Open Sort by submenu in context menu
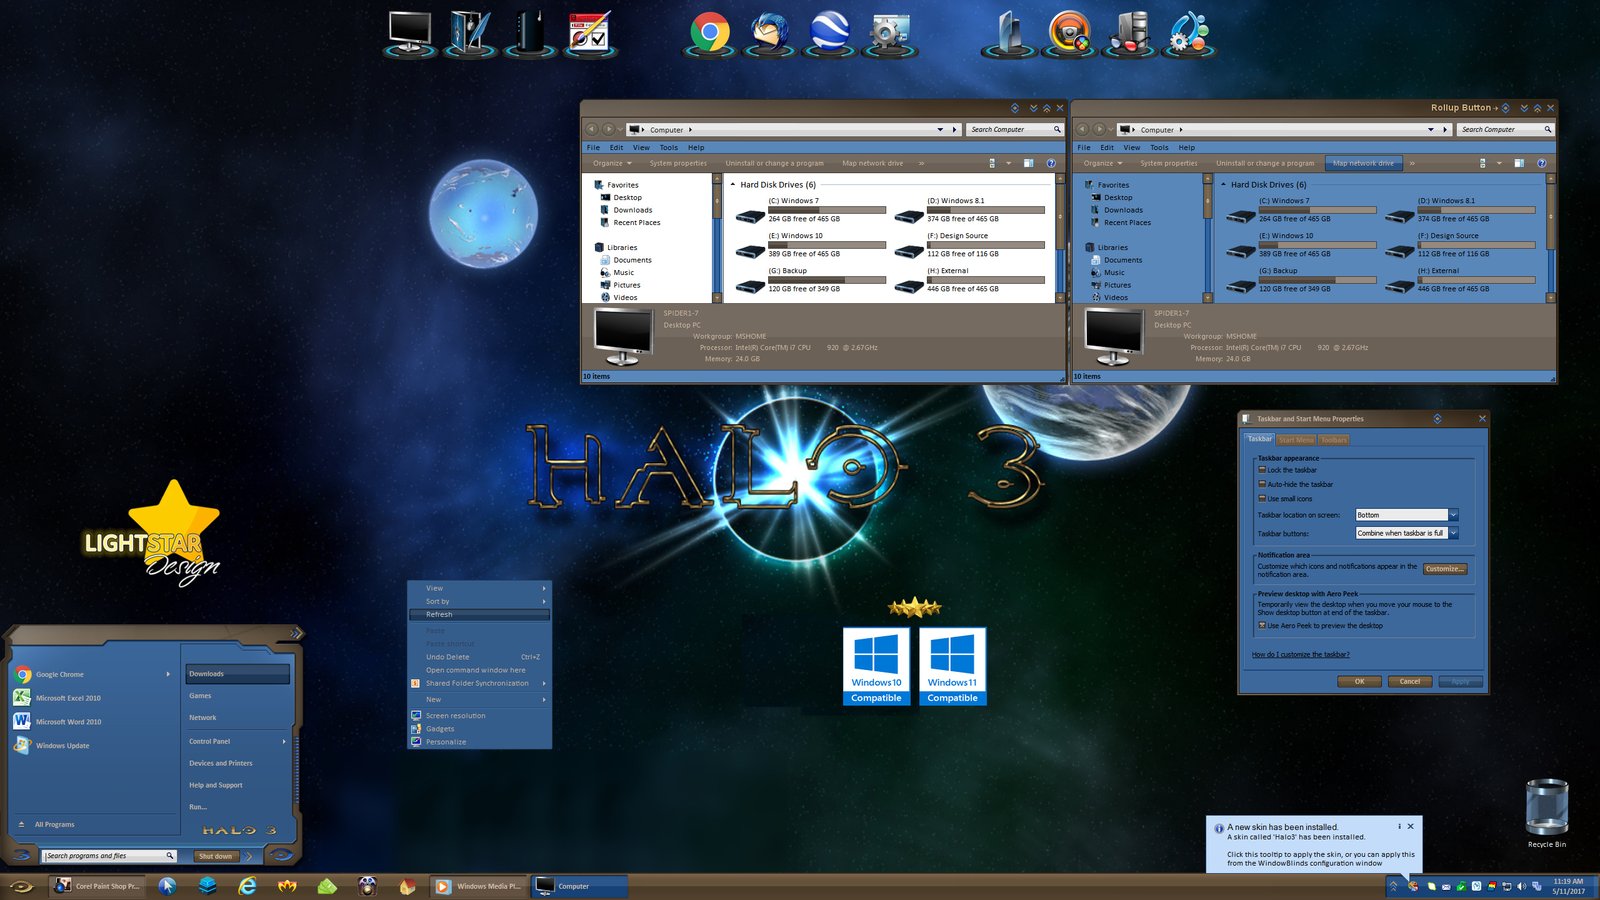1600x900 pixels. (x=480, y=602)
